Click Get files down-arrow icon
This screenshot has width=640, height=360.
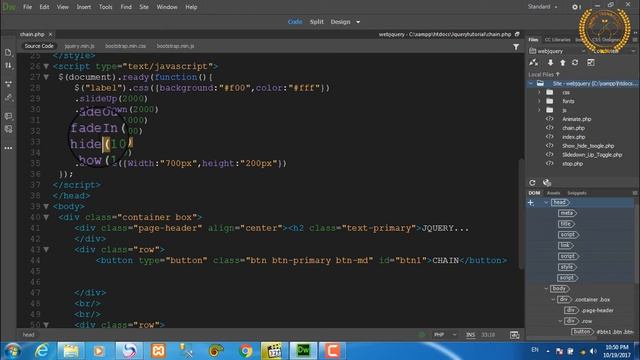point(550,62)
